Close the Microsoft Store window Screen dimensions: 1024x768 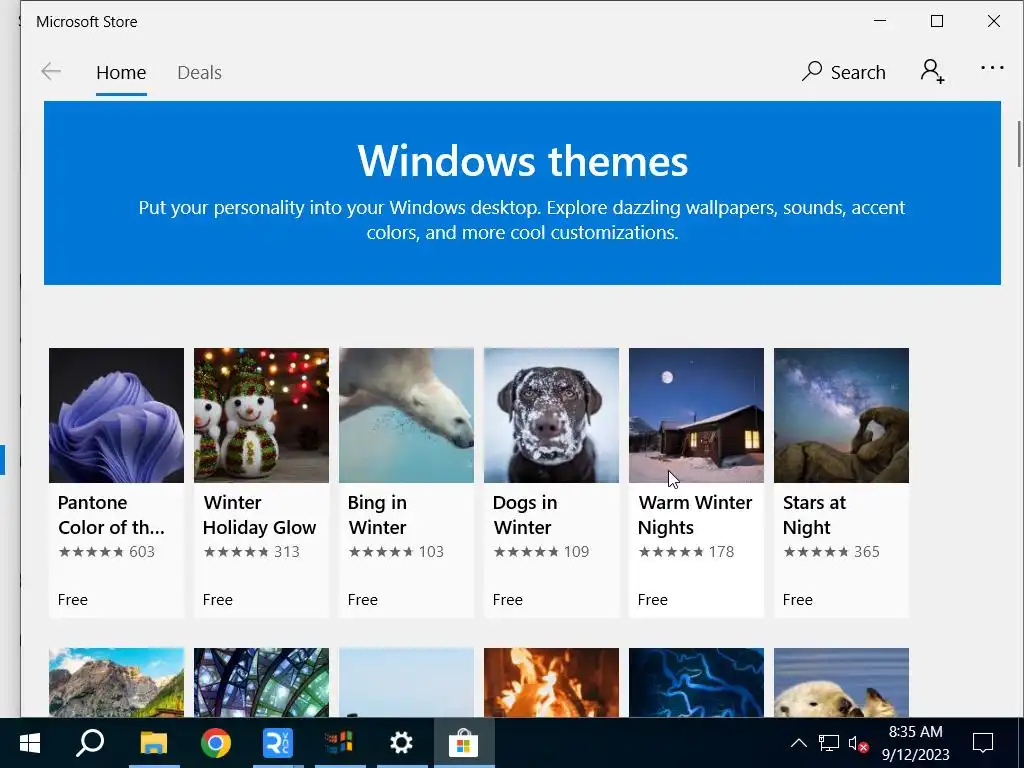[993, 21]
